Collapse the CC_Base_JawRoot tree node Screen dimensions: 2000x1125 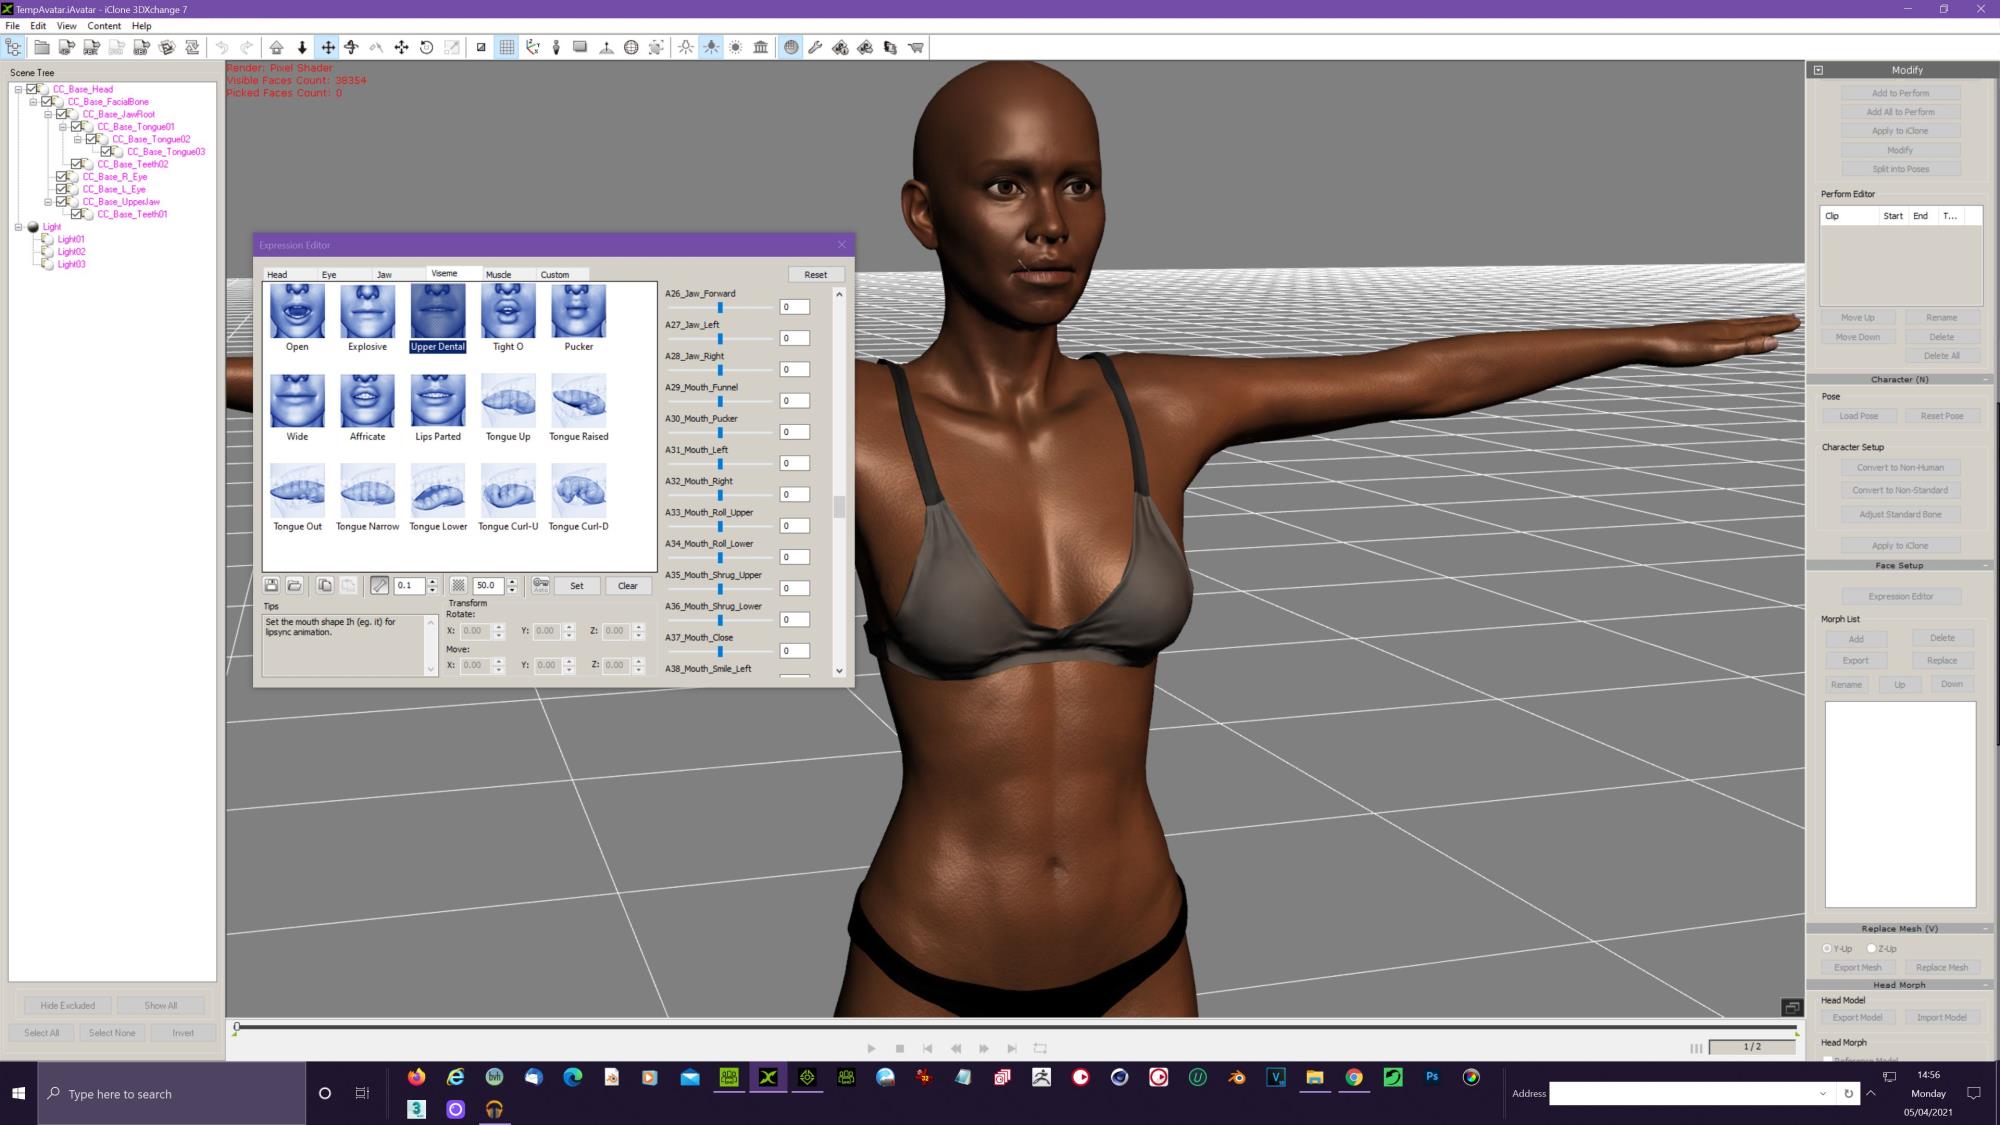pos(48,114)
